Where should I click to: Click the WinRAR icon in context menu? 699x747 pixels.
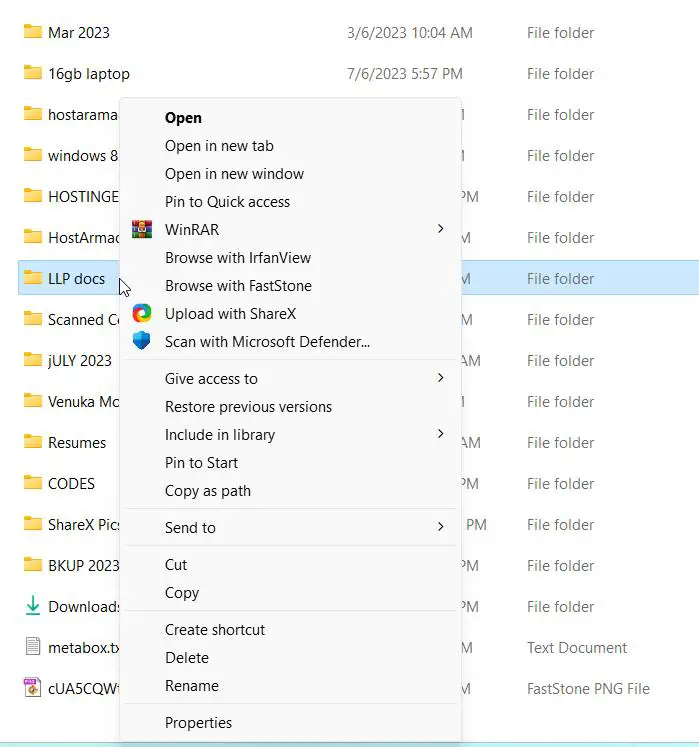coord(142,229)
